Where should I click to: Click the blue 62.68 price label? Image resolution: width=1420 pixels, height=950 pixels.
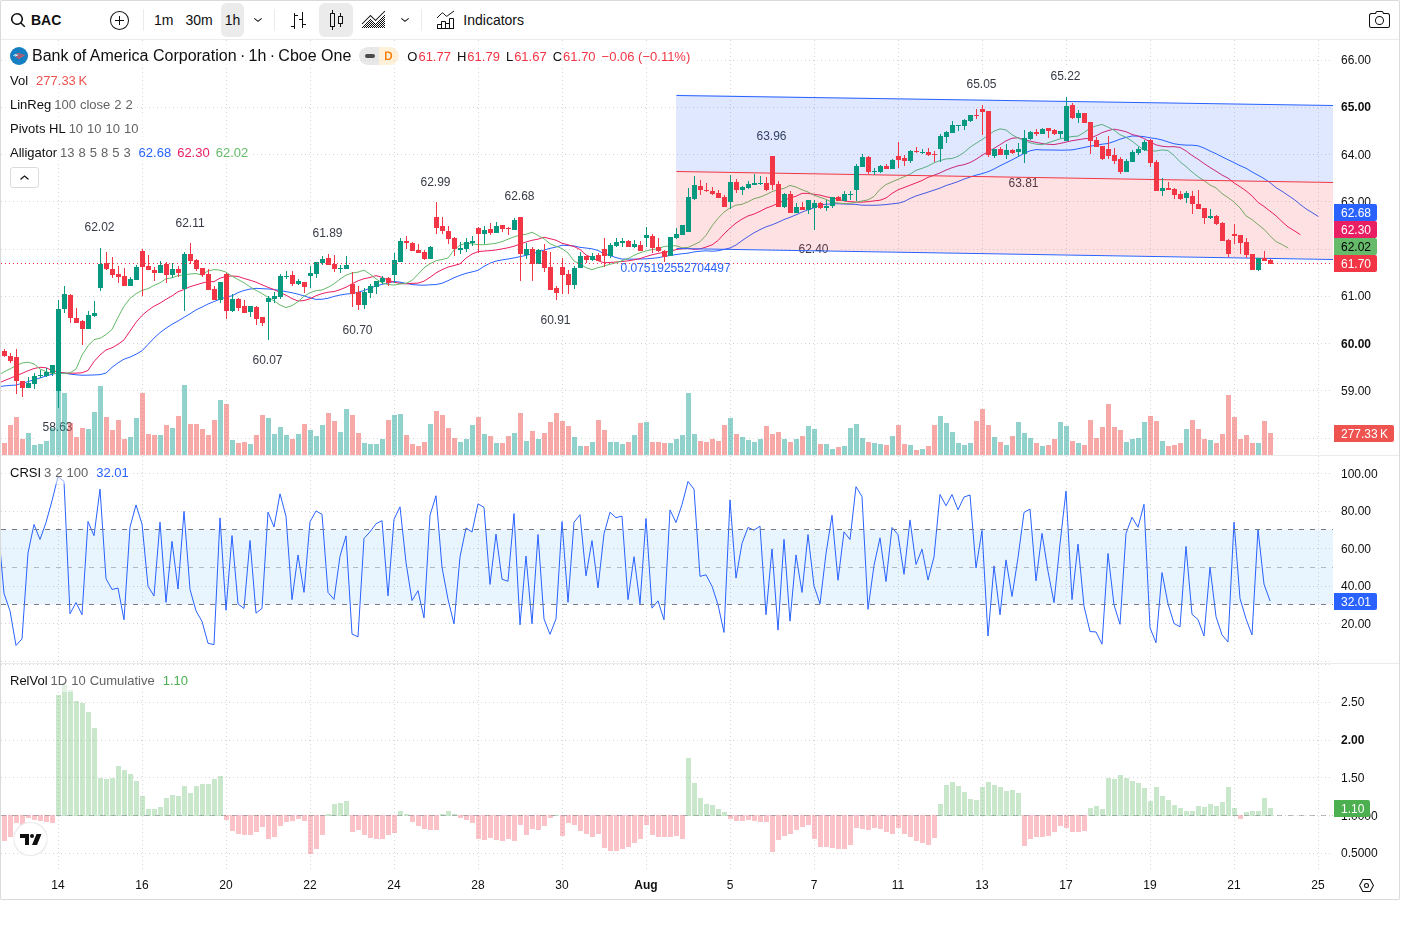(1355, 213)
